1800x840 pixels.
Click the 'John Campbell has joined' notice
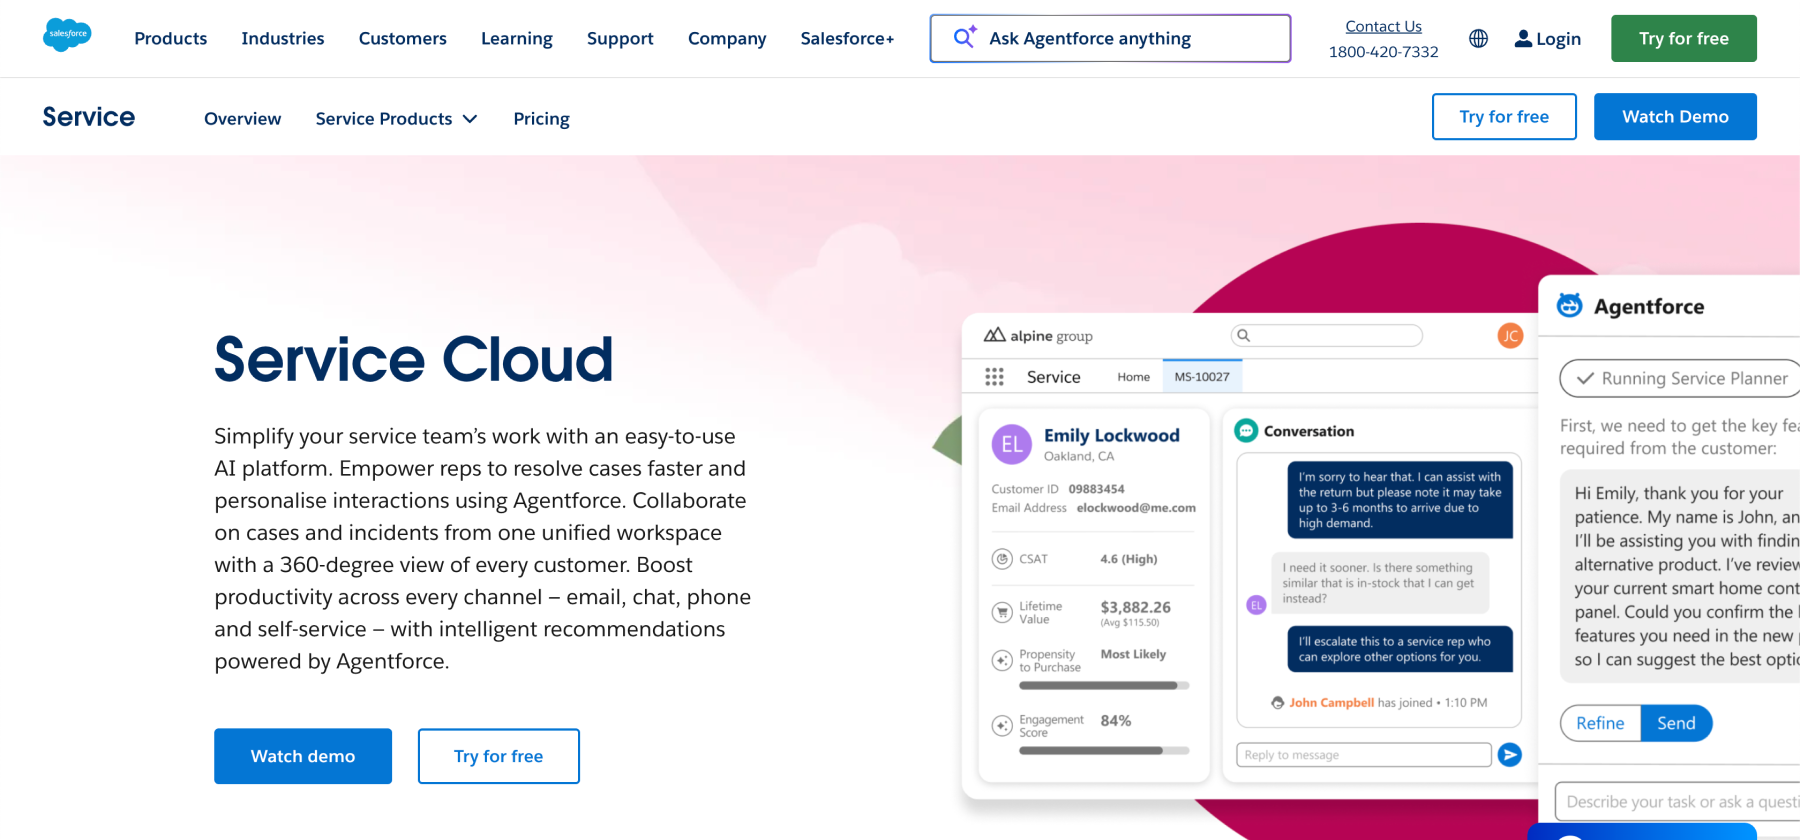tap(1379, 703)
